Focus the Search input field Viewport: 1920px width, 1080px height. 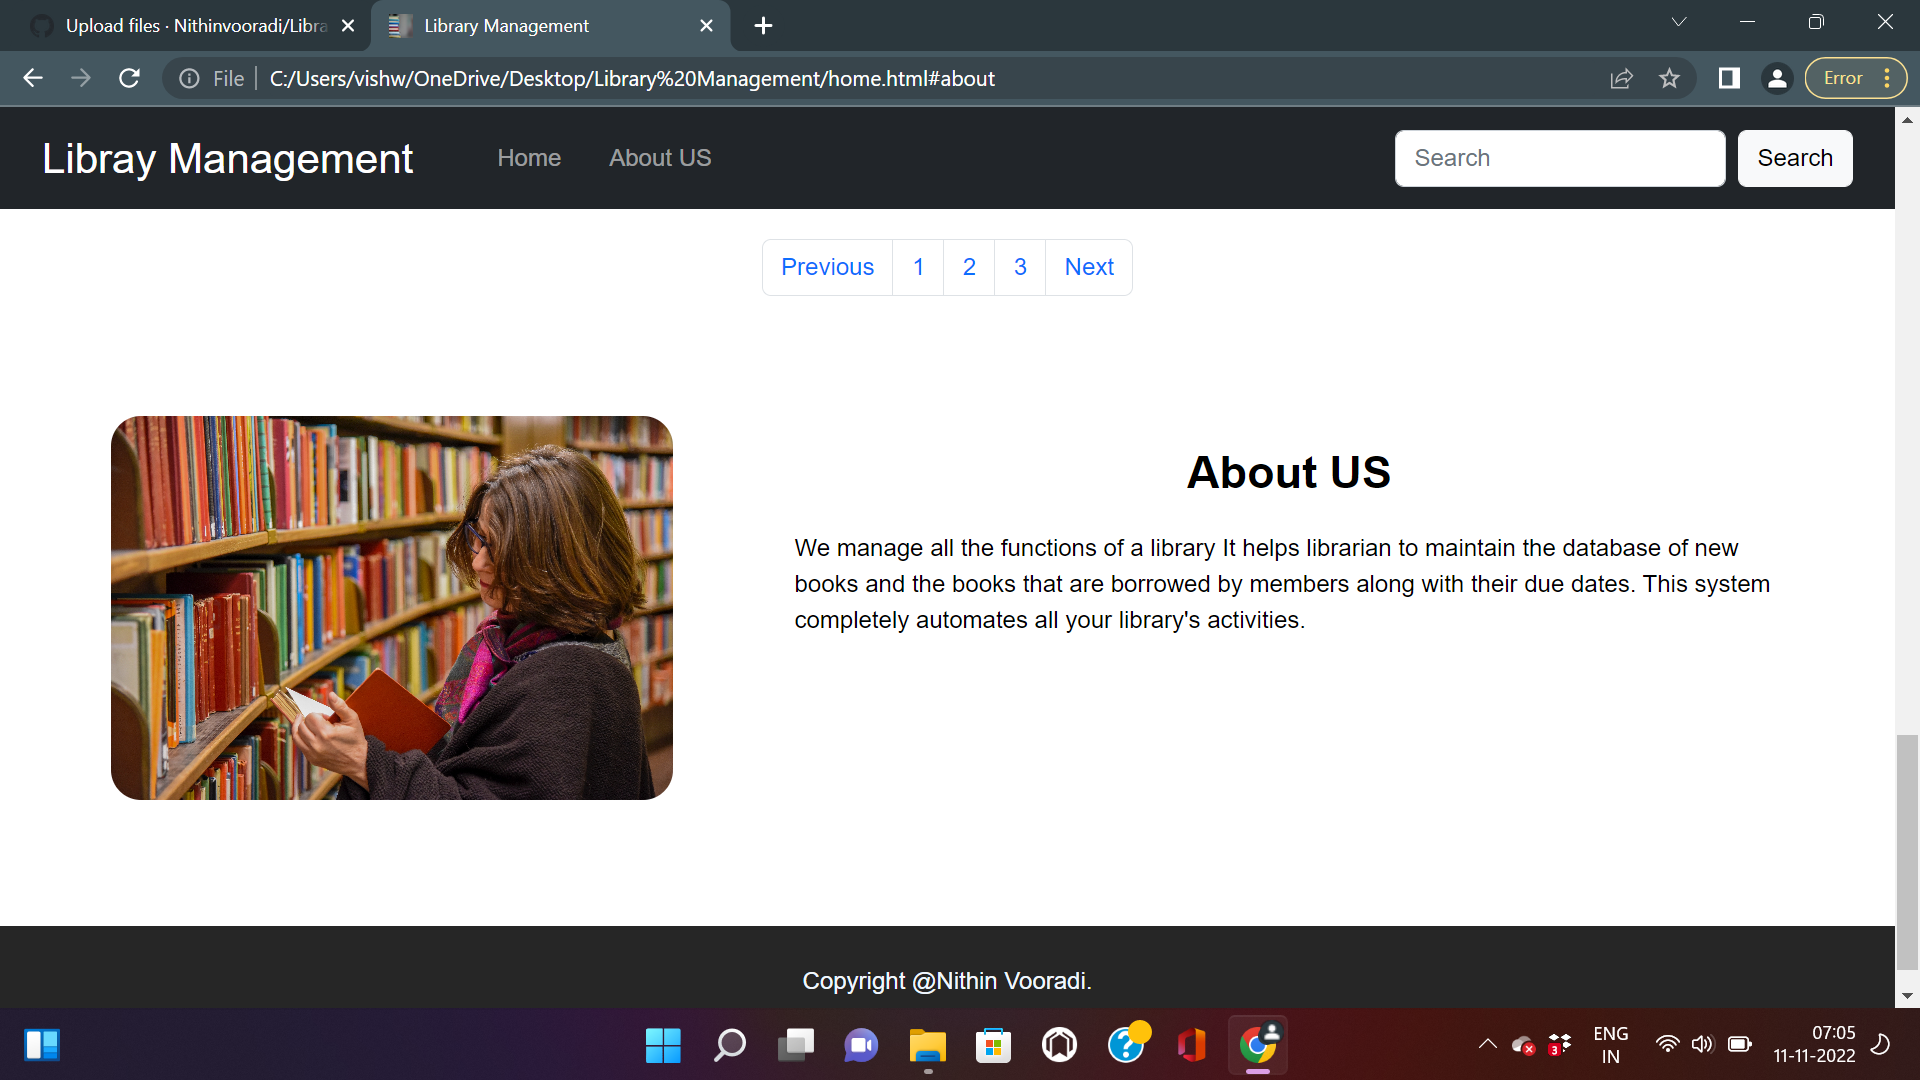[x=1560, y=158]
